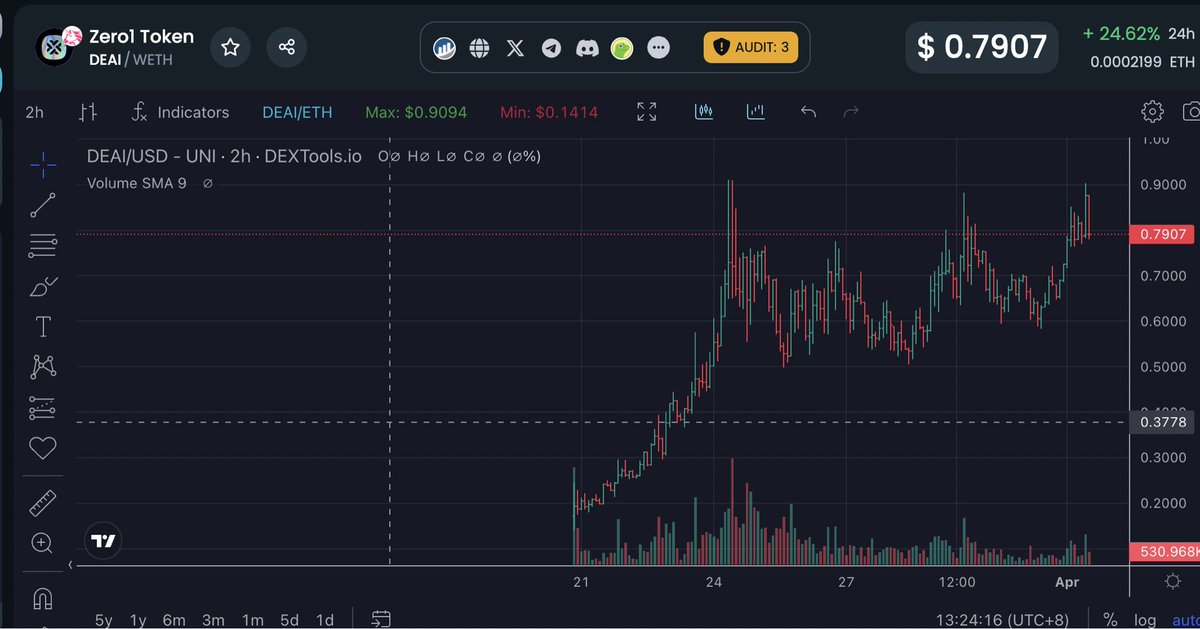Screen dimensions: 1200x629
Task: Open time axis settings gear
Action: pos(1173,582)
